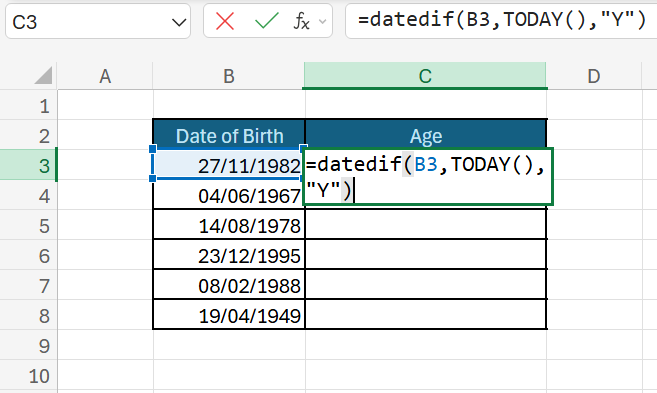Click the cell containing 27/11/1982
The height and width of the screenshot is (393, 657).
tap(229, 165)
